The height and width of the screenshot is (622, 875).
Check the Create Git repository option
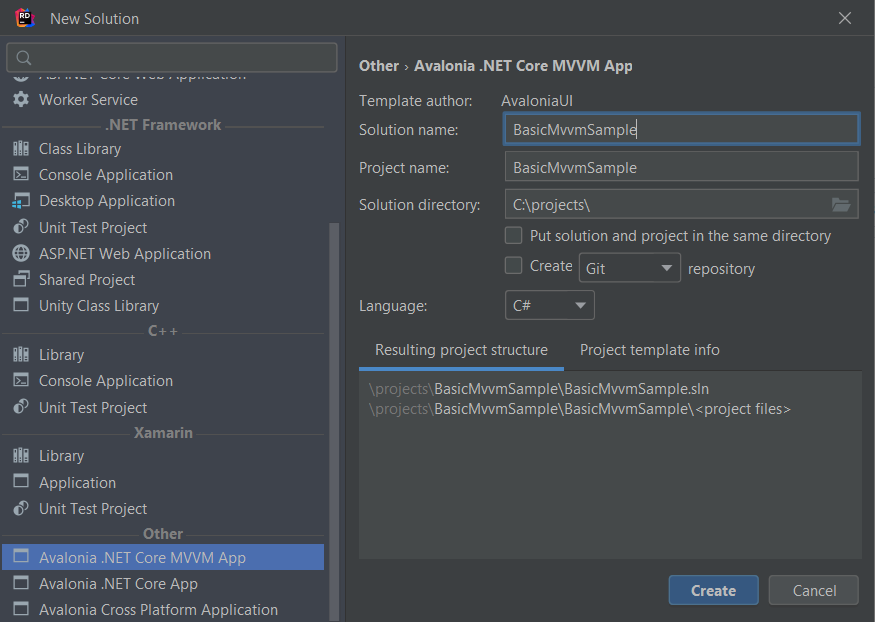(x=513, y=268)
